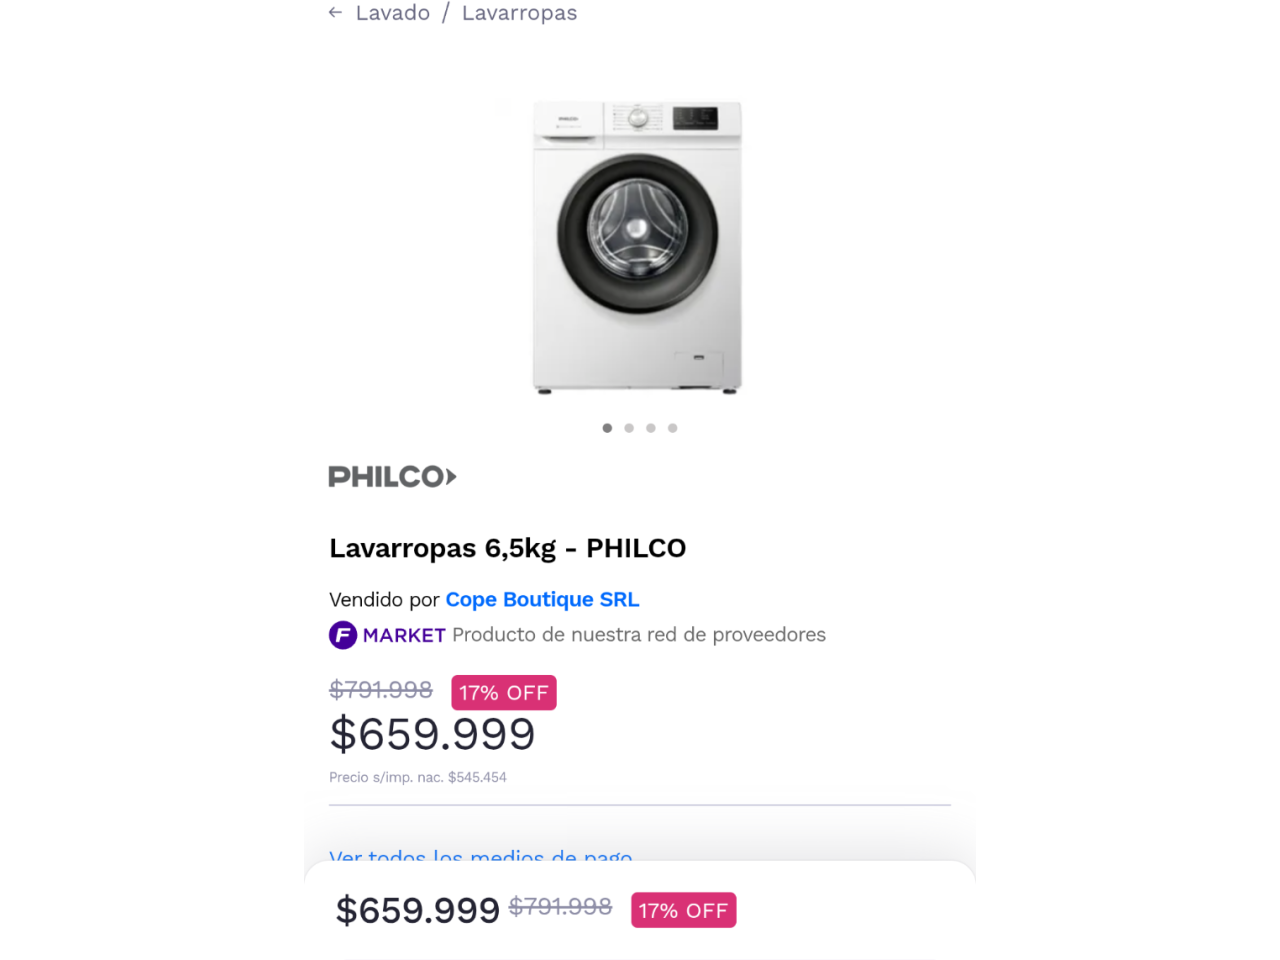
Task: Select the first image carousel dot
Action: point(607,428)
